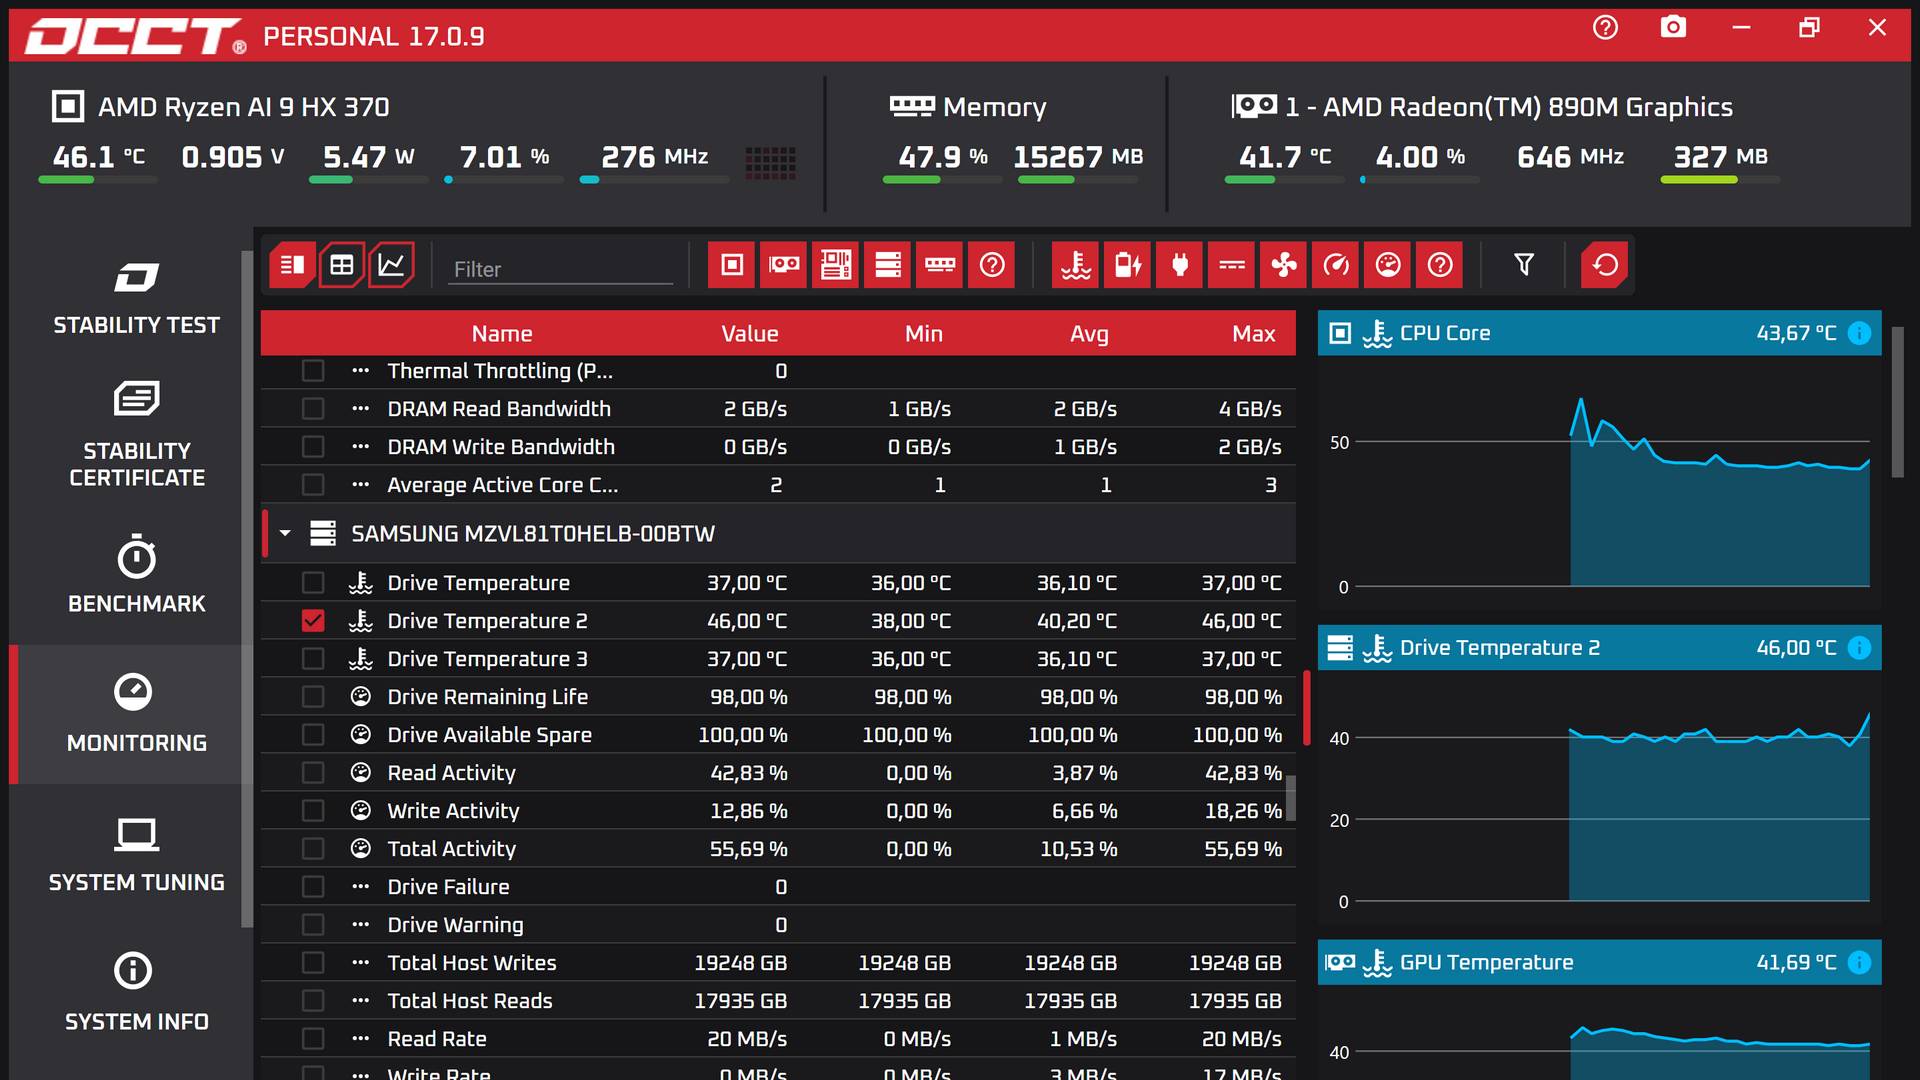Screen dimensions: 1920x1080
Task: Enable graphing for the first Drive Temperature row
Action: (313, 583)
